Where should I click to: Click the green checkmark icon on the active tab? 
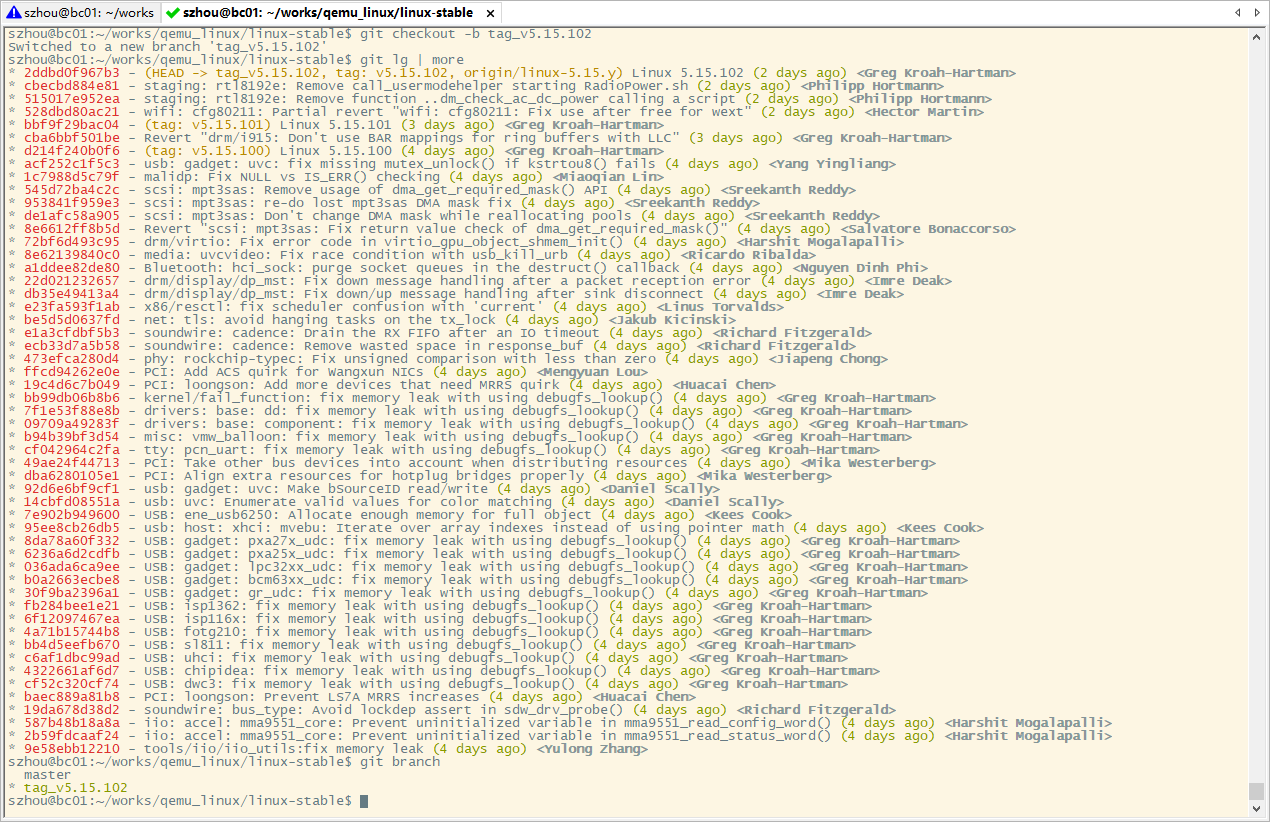[174, 13]
